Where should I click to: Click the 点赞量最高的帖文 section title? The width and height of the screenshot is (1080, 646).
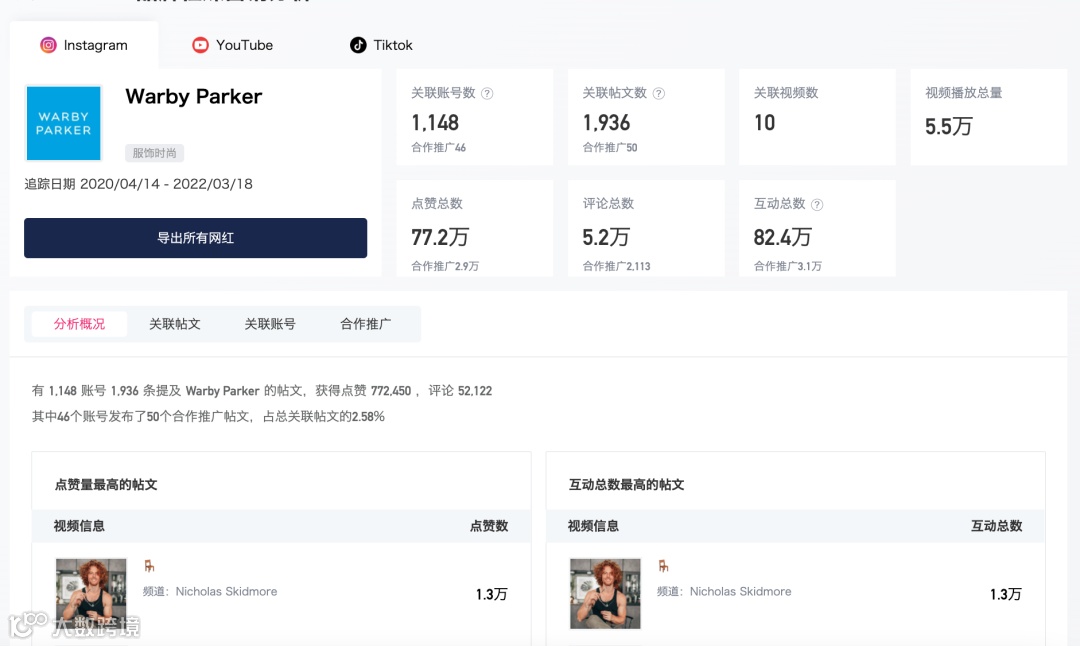tap(106, 485)
